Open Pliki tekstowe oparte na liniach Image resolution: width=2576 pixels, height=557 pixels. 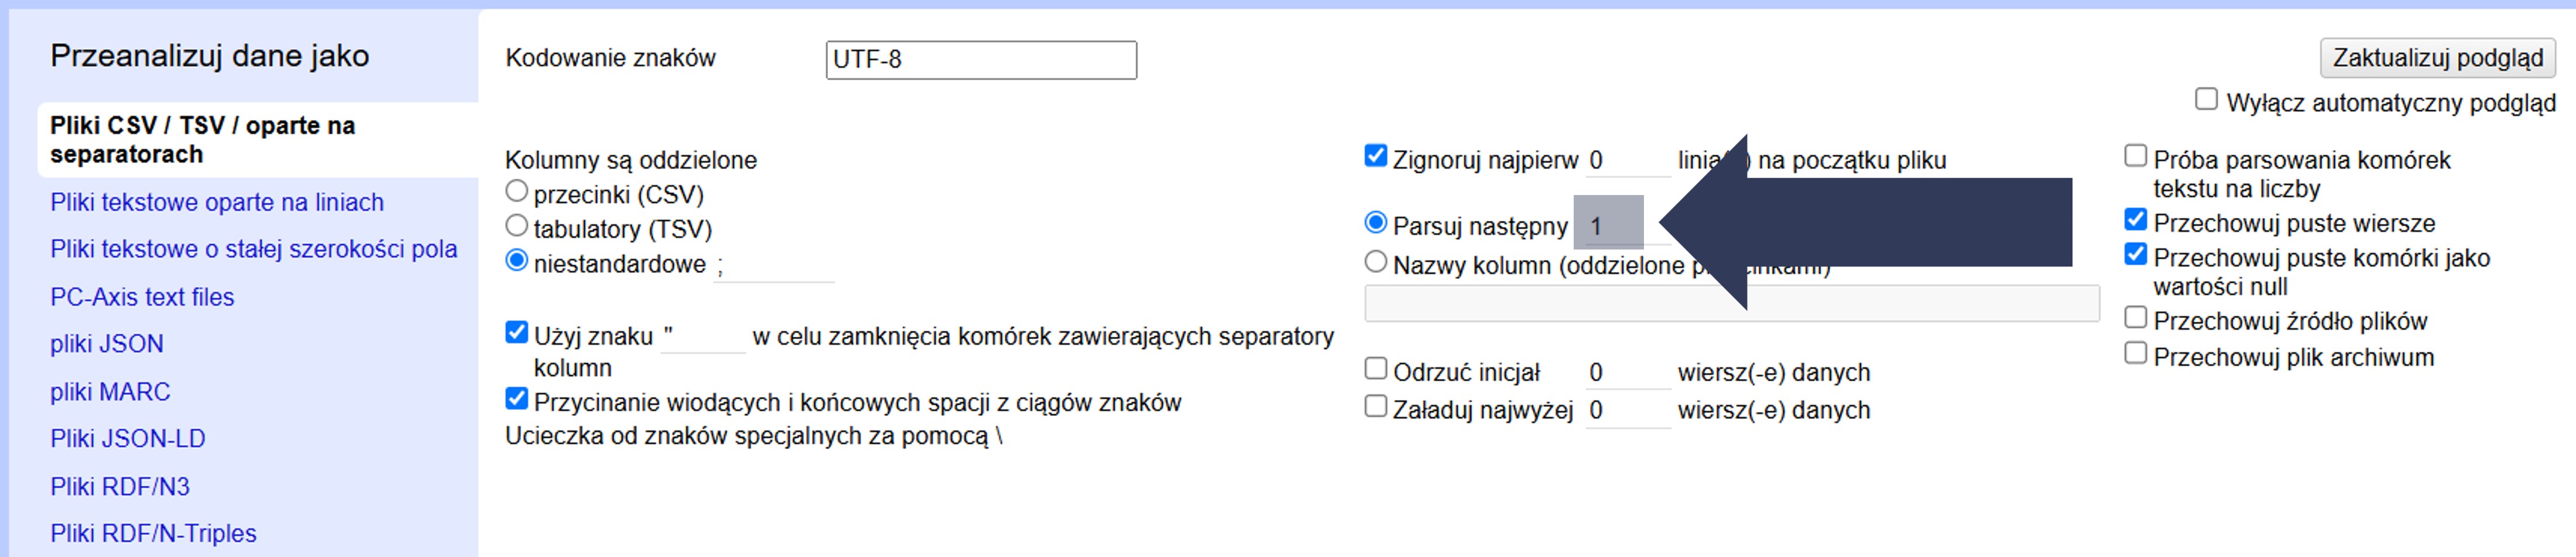(217, 202)
